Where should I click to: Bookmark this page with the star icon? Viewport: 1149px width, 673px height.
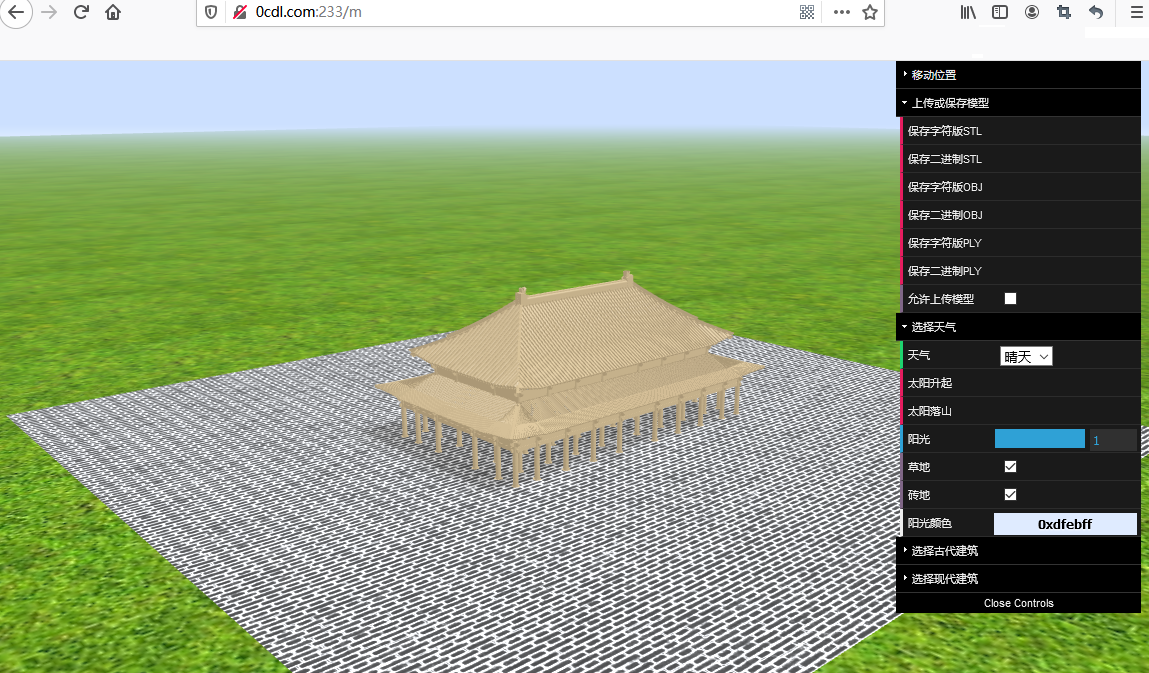tap(870, 12)
